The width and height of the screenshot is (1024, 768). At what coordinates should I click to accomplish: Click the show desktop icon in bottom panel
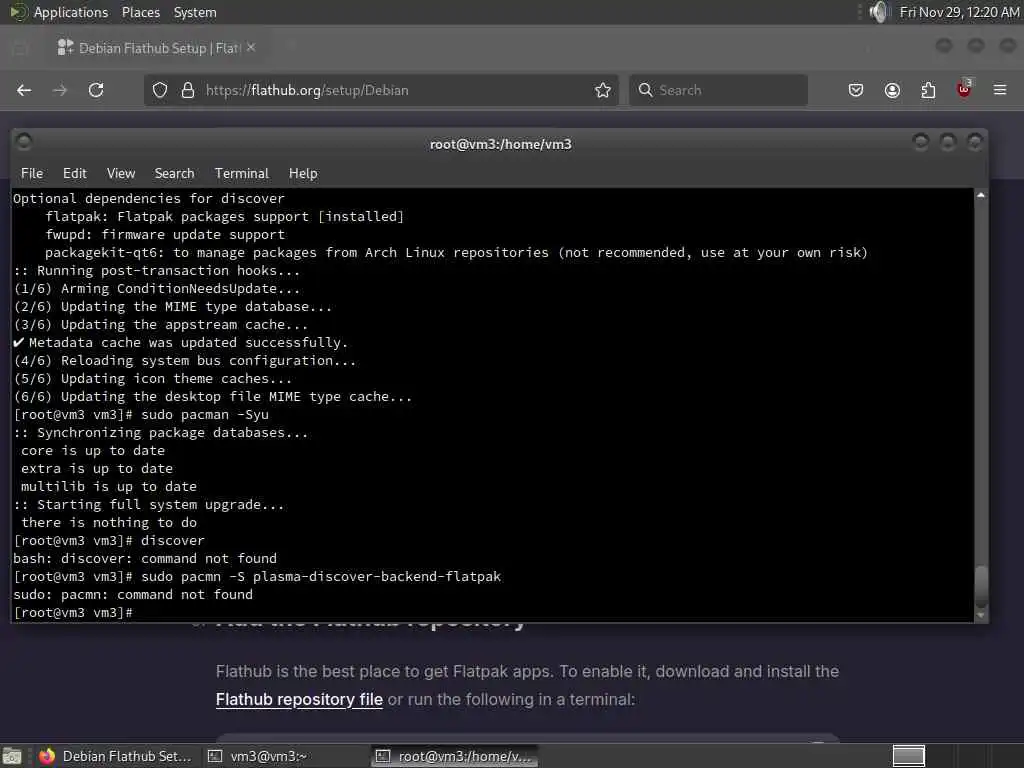click(12, 757)
